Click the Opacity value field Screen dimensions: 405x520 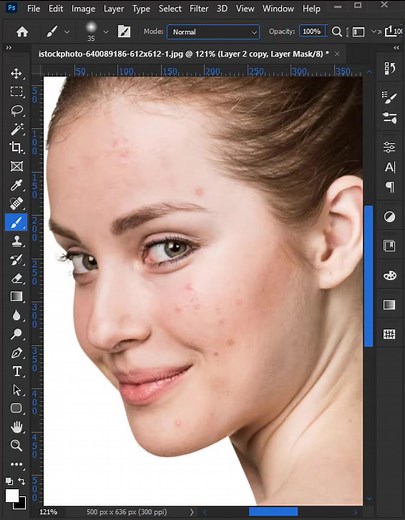312,31
